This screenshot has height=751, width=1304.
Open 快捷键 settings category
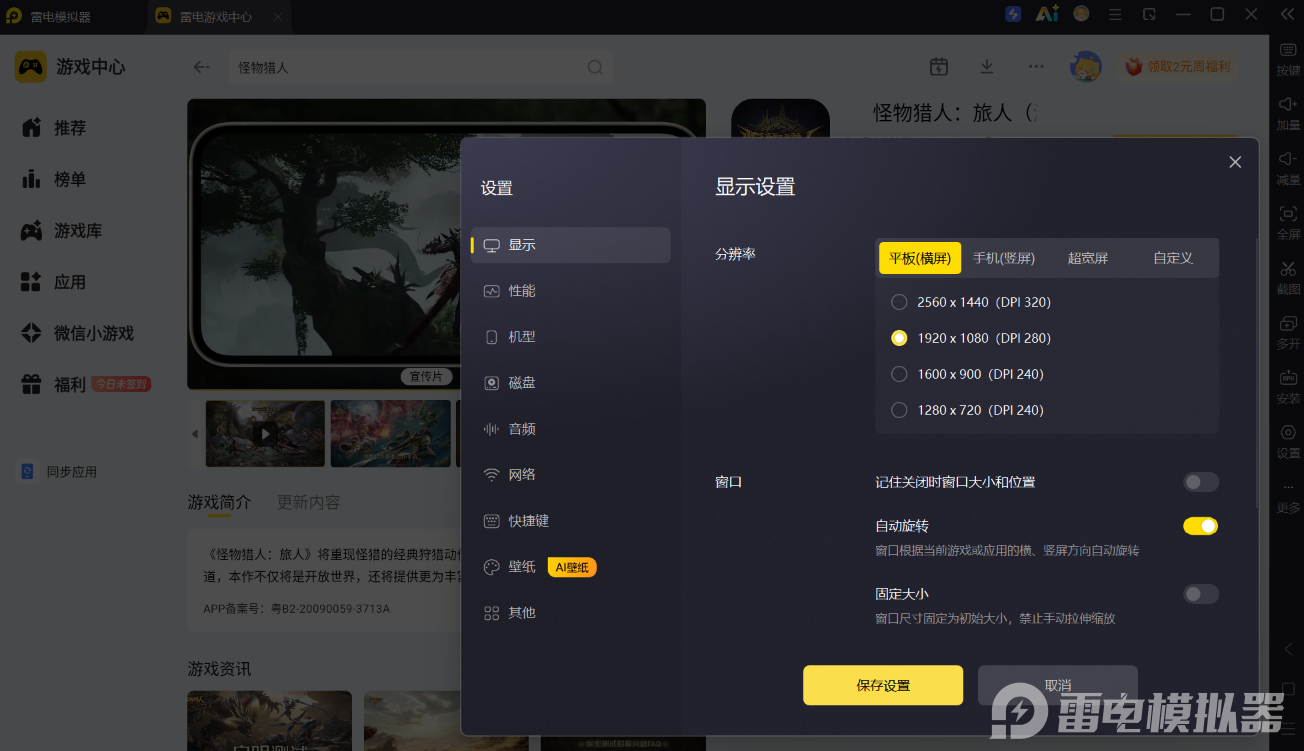click(x=571, y=521)
